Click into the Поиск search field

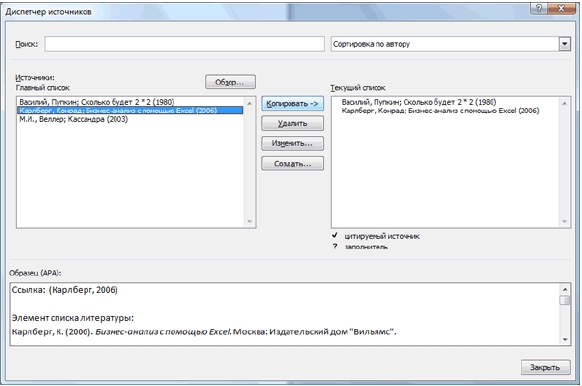click(184, 44)
